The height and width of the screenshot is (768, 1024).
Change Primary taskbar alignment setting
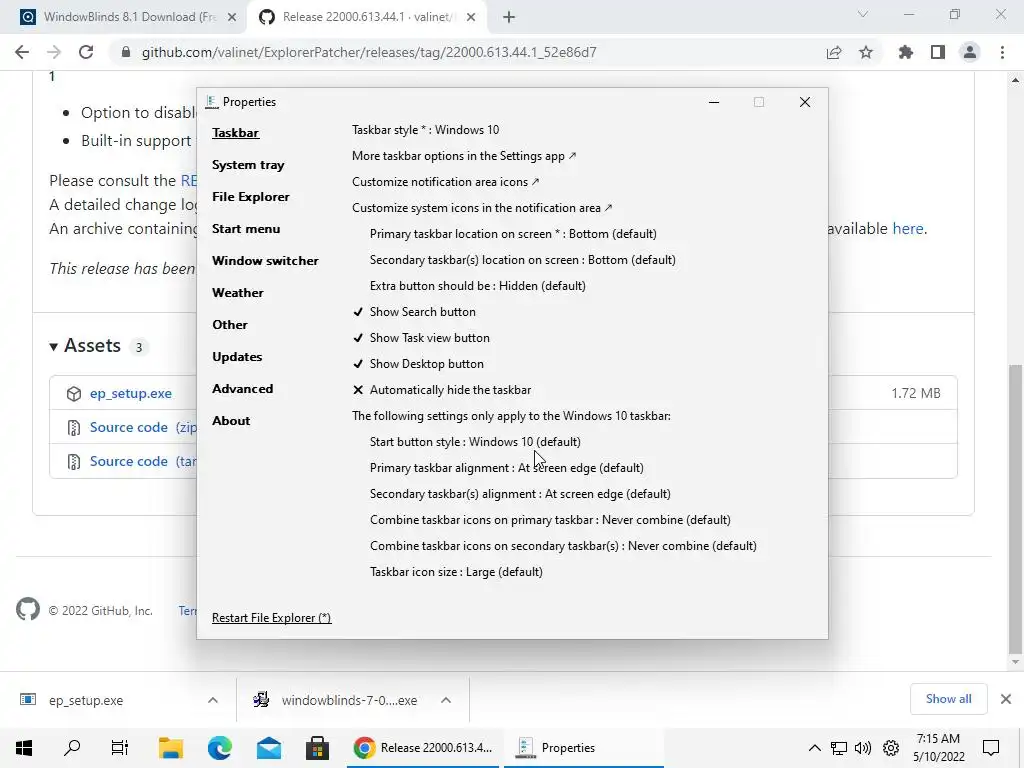click(507, 468)
